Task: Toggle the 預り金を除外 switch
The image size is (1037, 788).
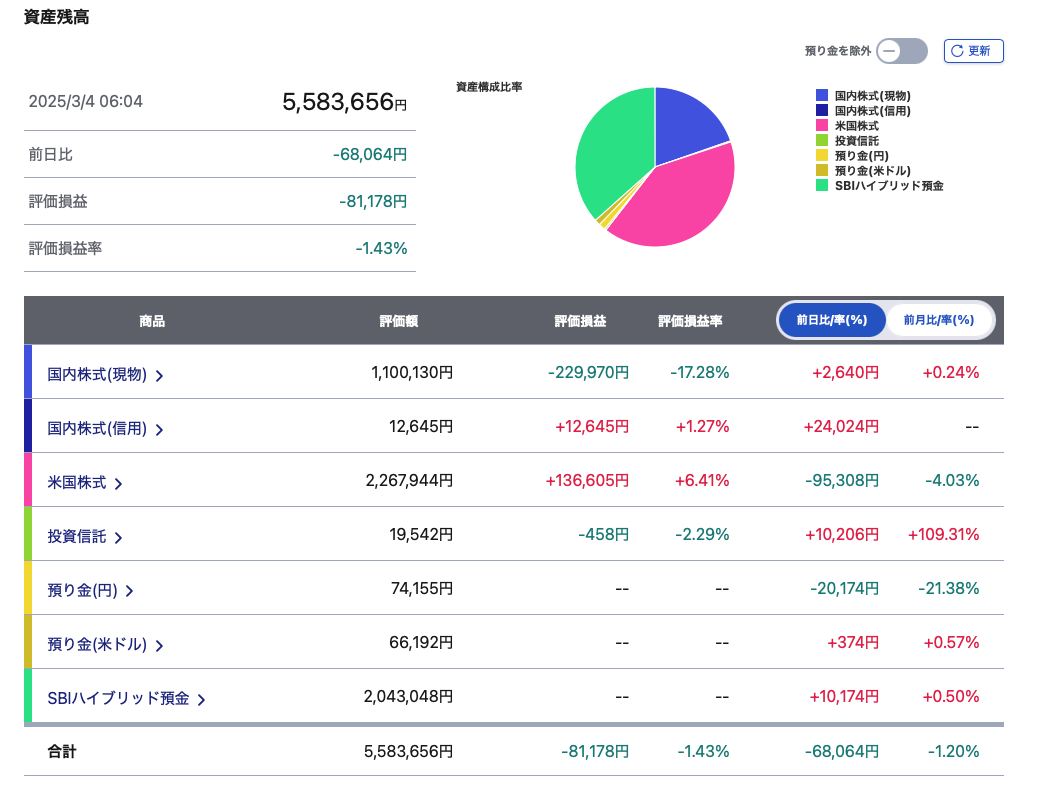Action: coord(901,51)
